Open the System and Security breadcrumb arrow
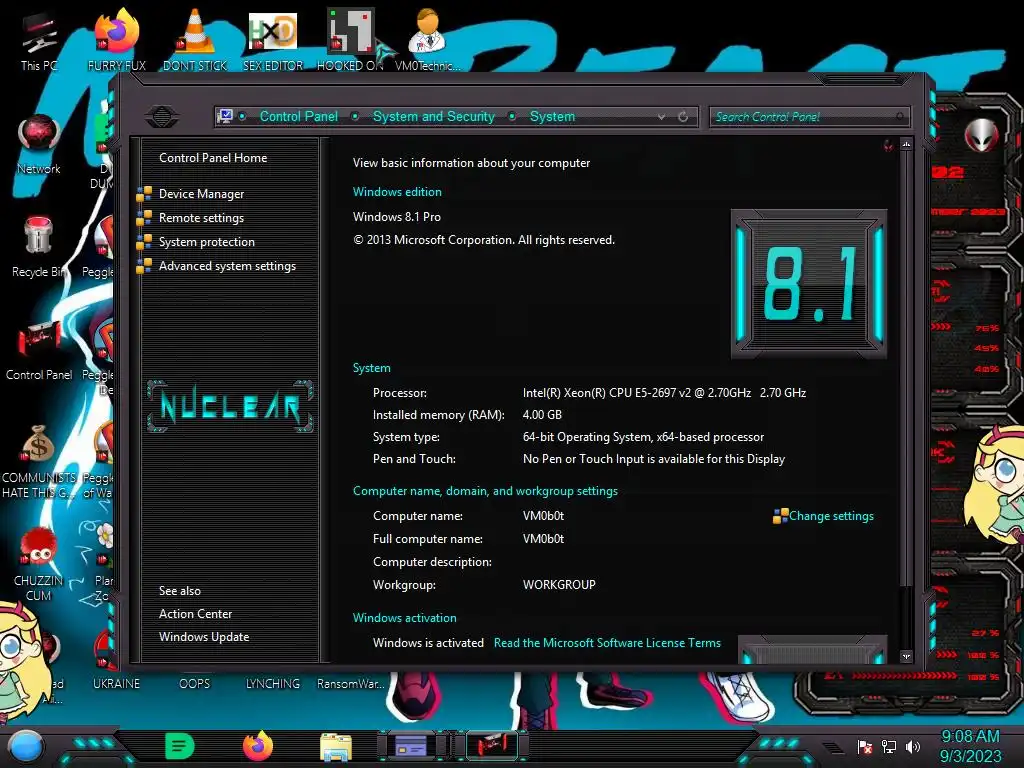 513,116
